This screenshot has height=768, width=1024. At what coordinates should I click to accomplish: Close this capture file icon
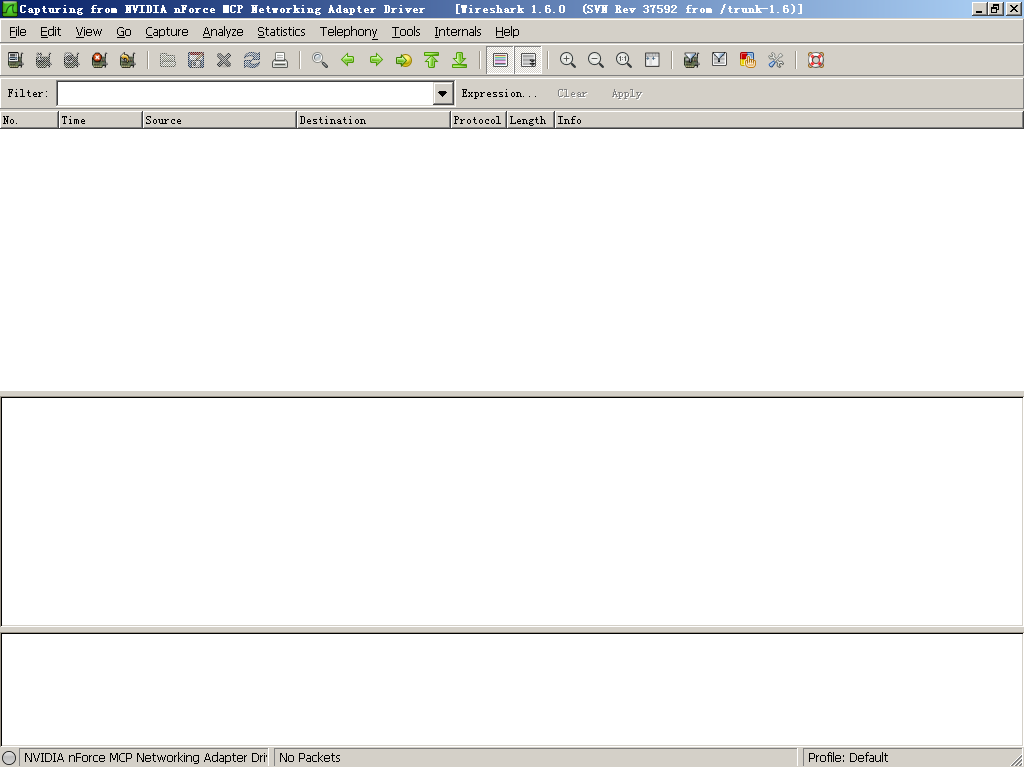coord(224,60)
